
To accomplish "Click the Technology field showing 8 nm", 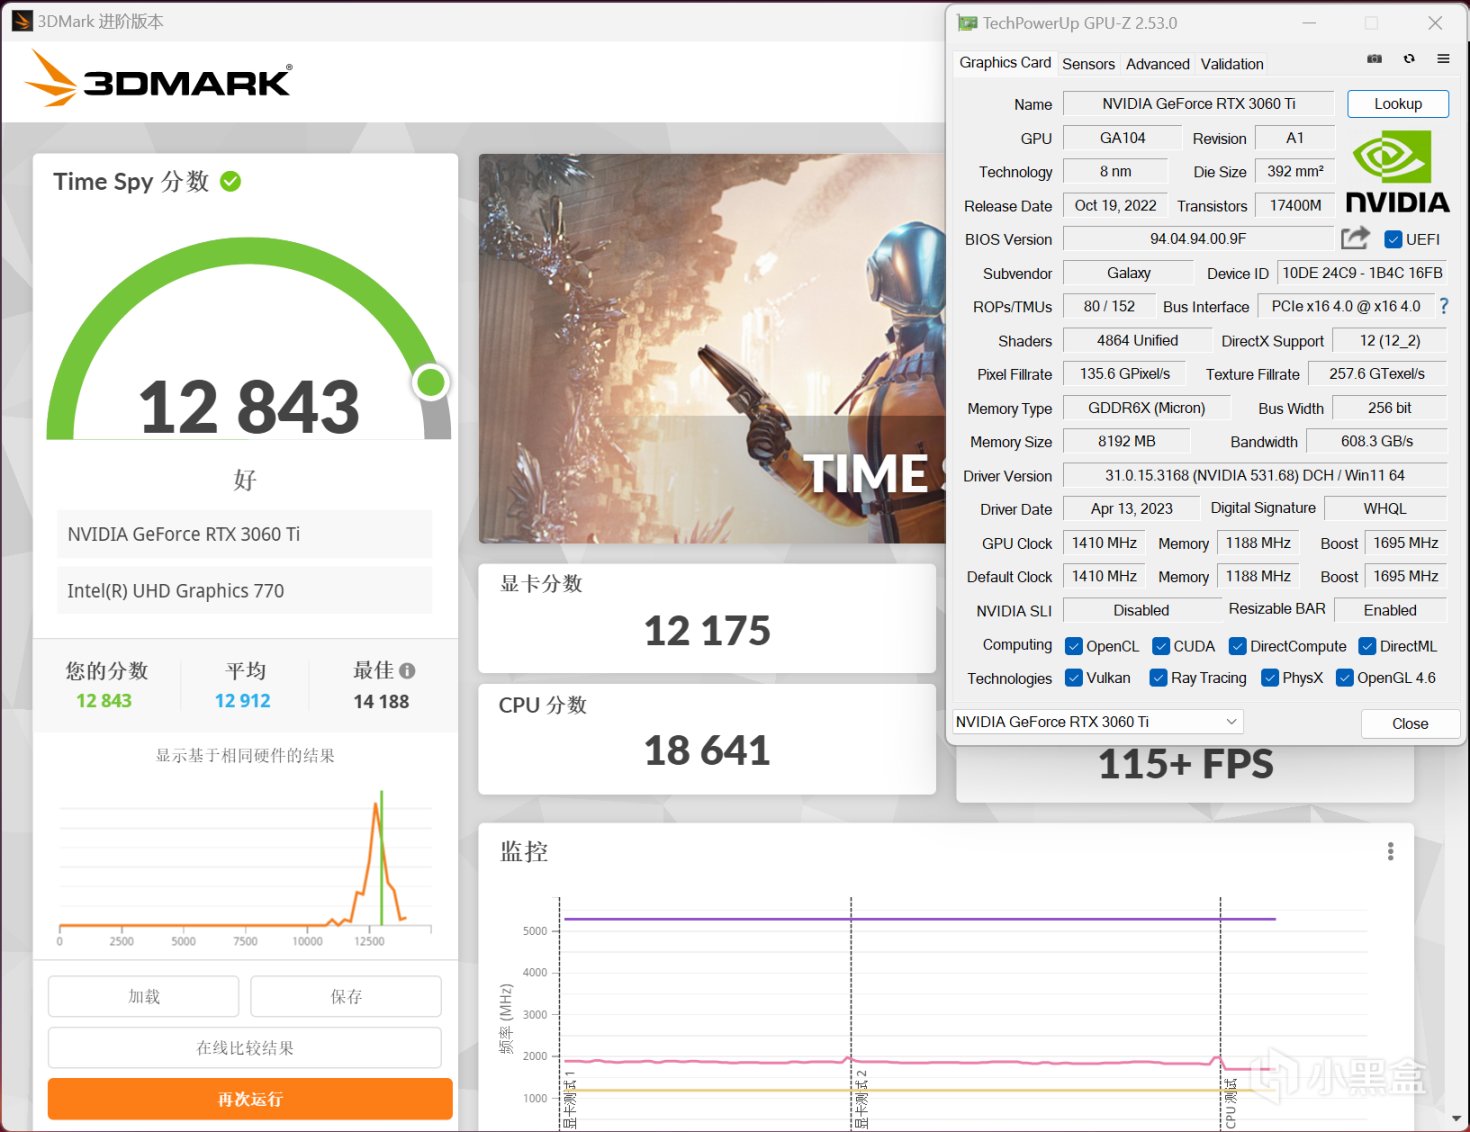I will point(1115,172).
